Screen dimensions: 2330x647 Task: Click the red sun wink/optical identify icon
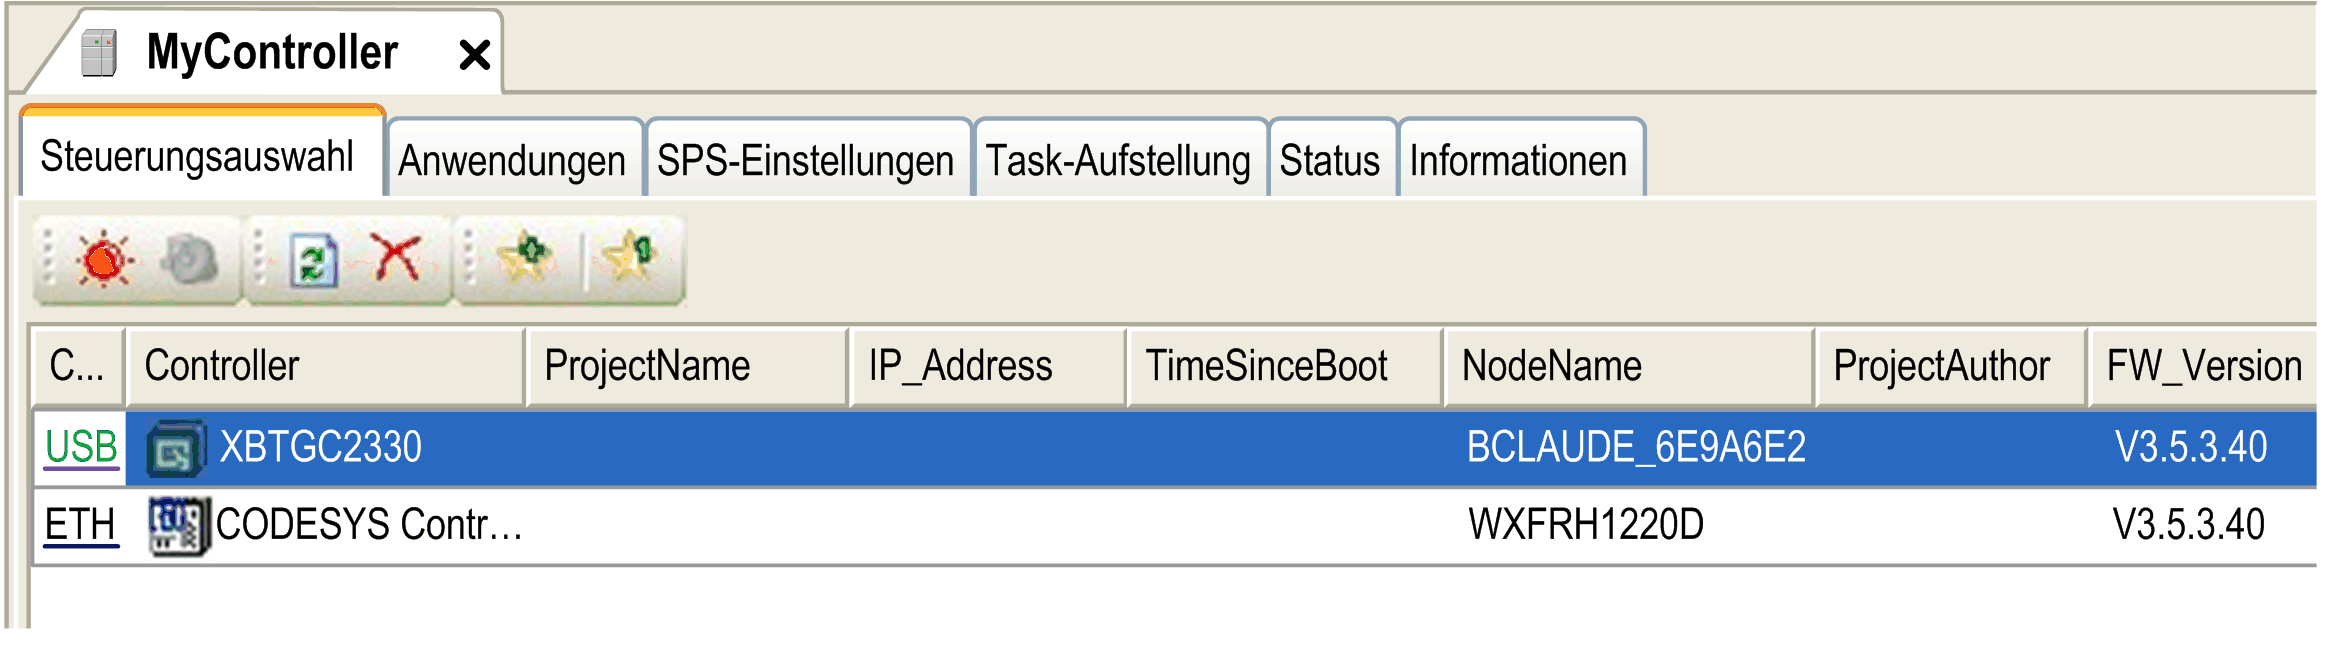105,260
